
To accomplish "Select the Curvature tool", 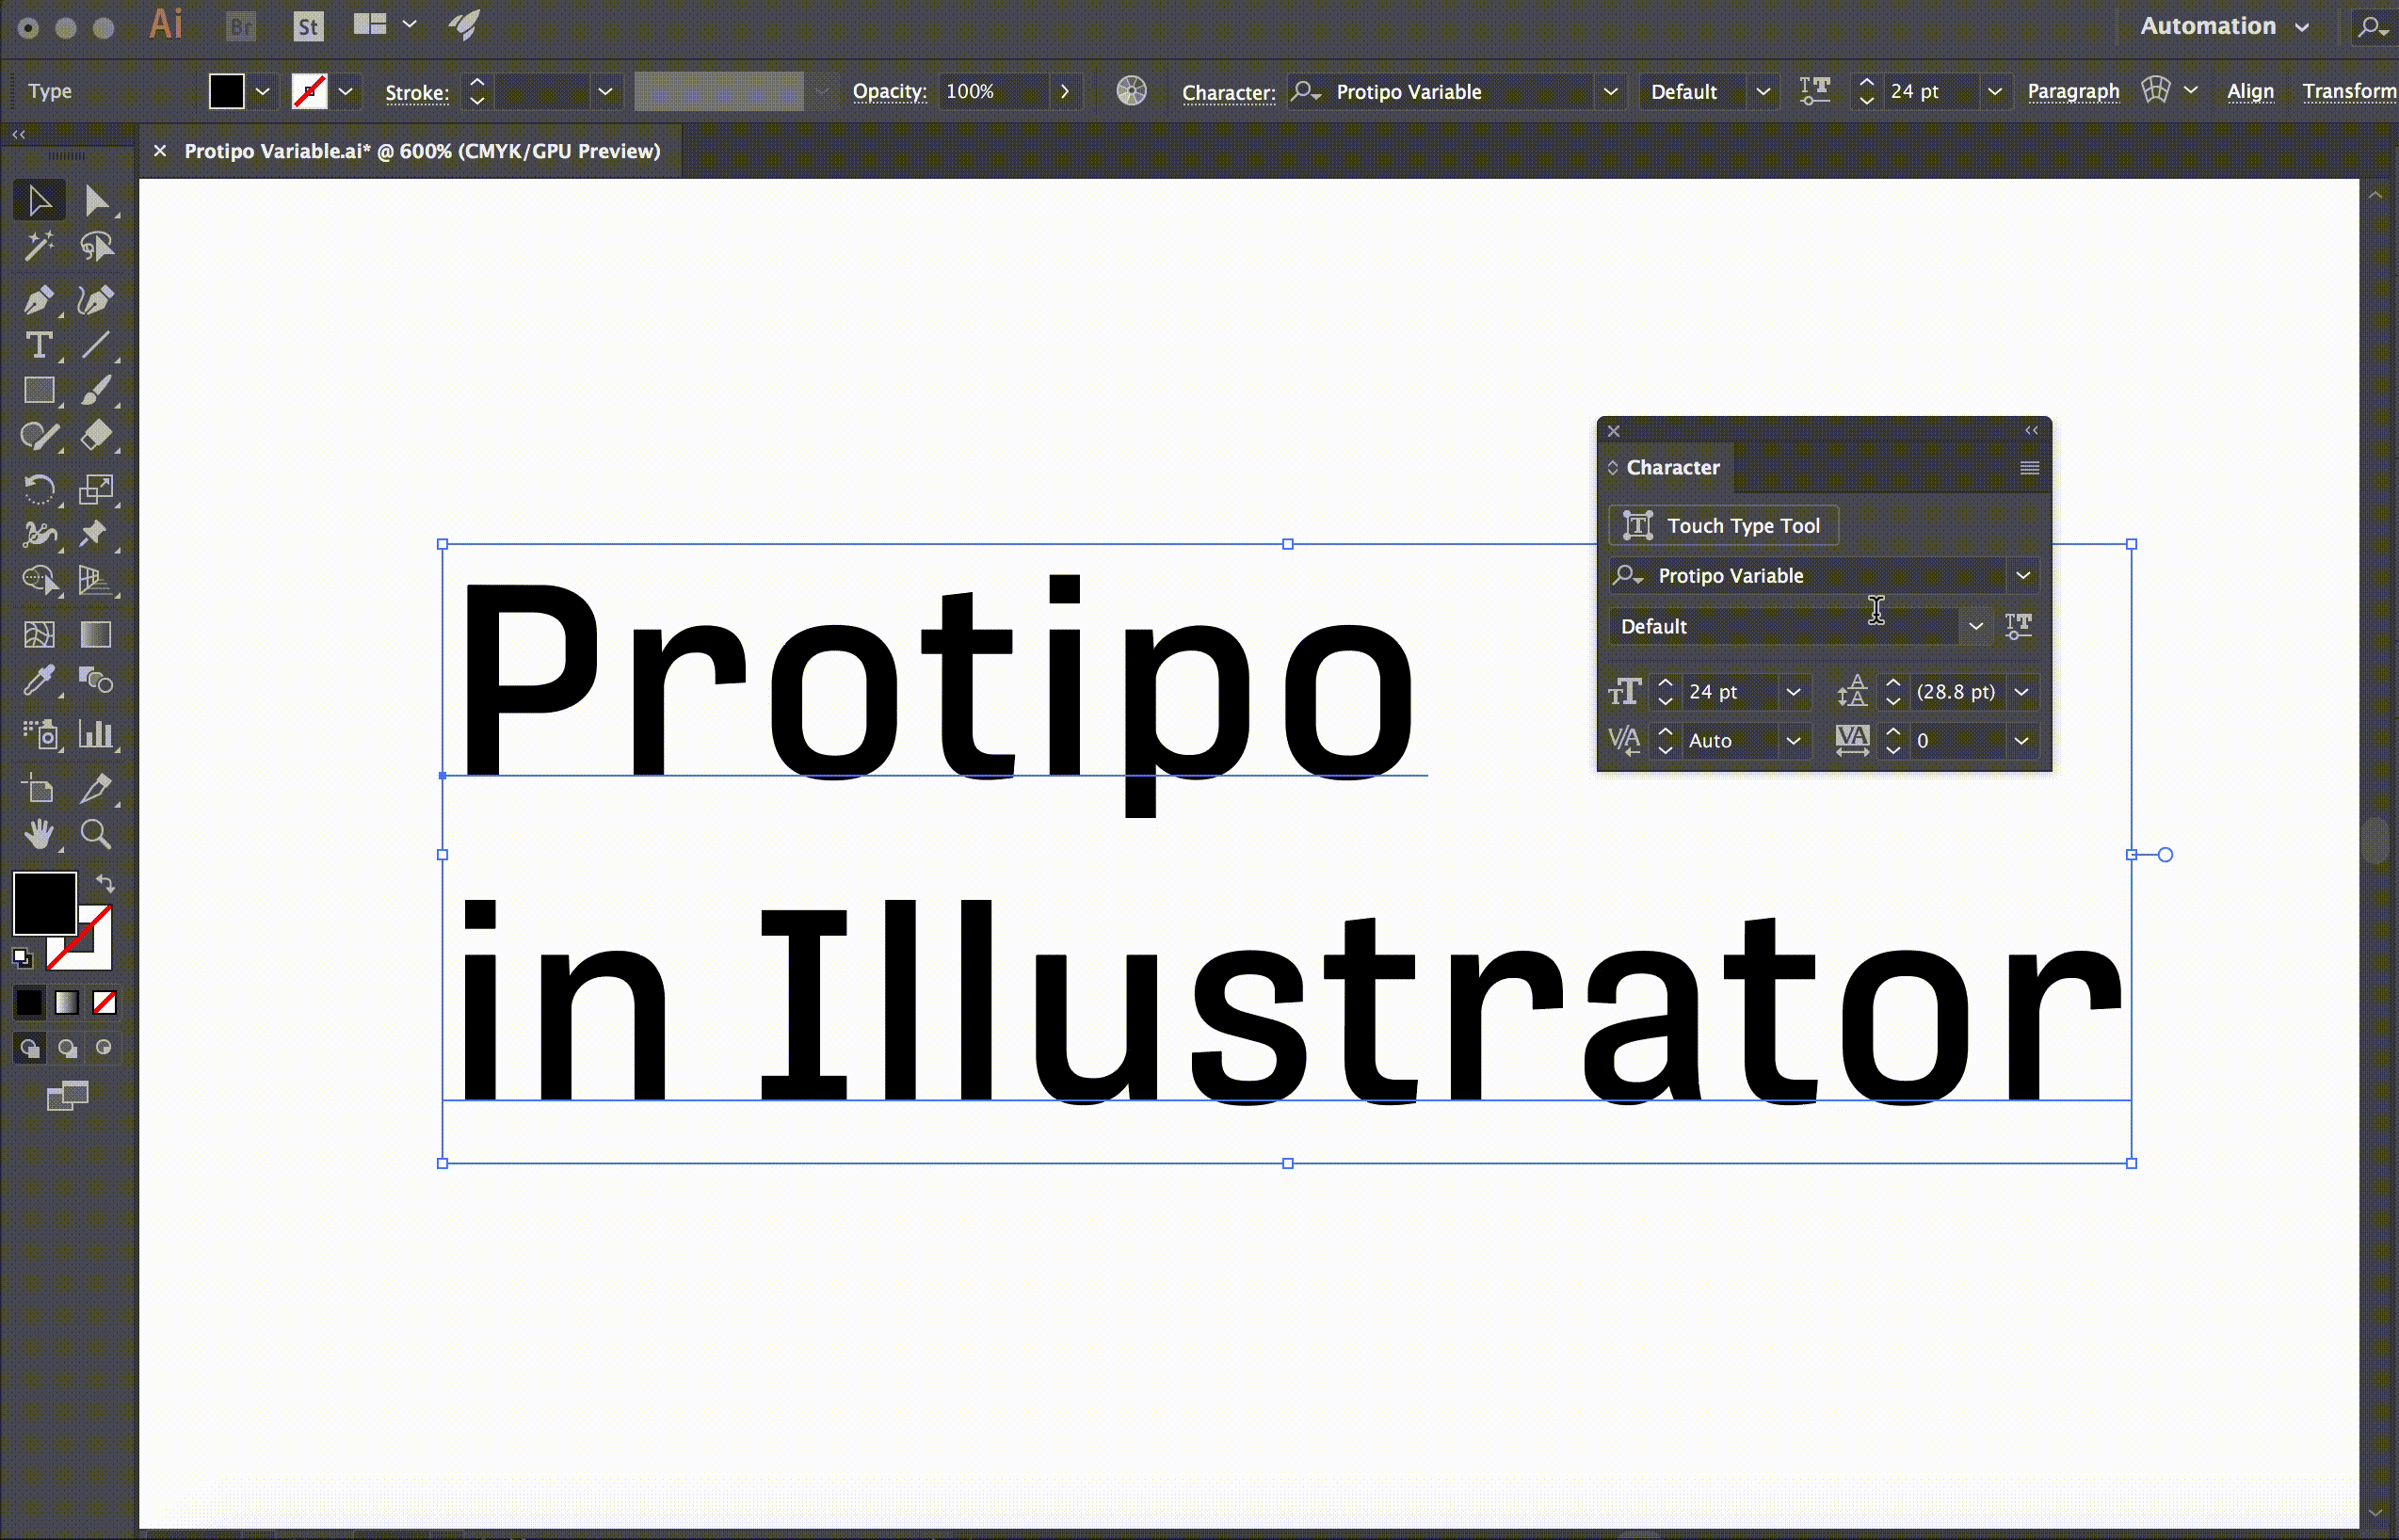I will 96,300.
